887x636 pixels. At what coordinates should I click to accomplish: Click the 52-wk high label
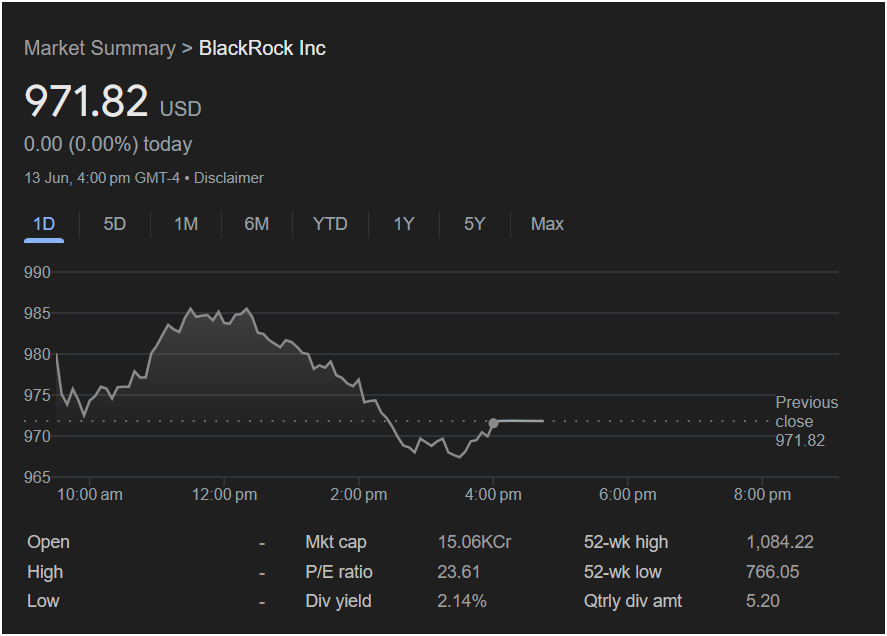(x=626, y=542)
